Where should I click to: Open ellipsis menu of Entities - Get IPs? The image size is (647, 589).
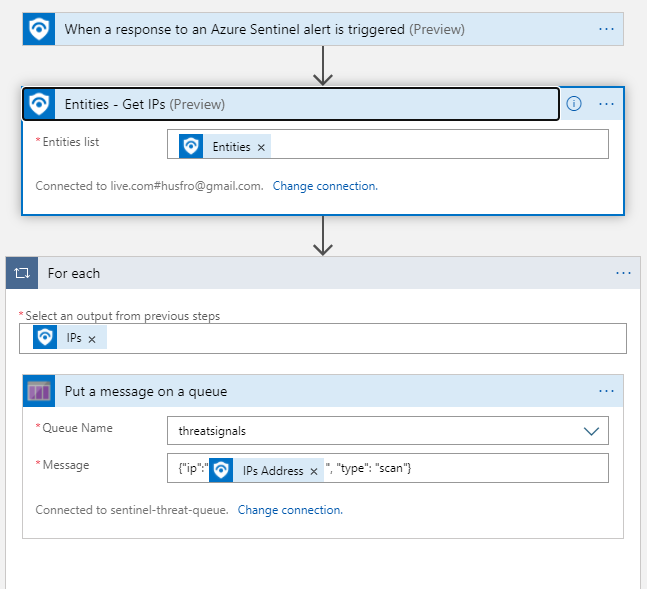point(606,104)
